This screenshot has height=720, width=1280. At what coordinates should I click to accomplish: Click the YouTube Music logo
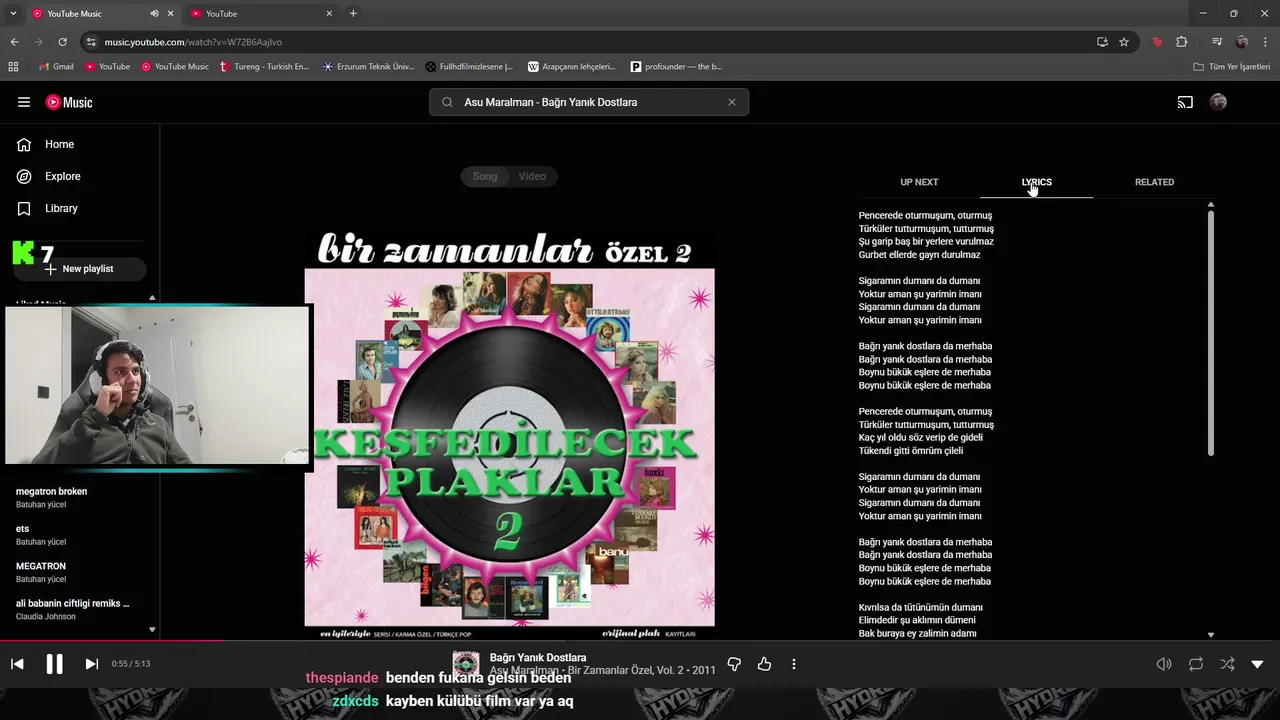tap(69, 102)
